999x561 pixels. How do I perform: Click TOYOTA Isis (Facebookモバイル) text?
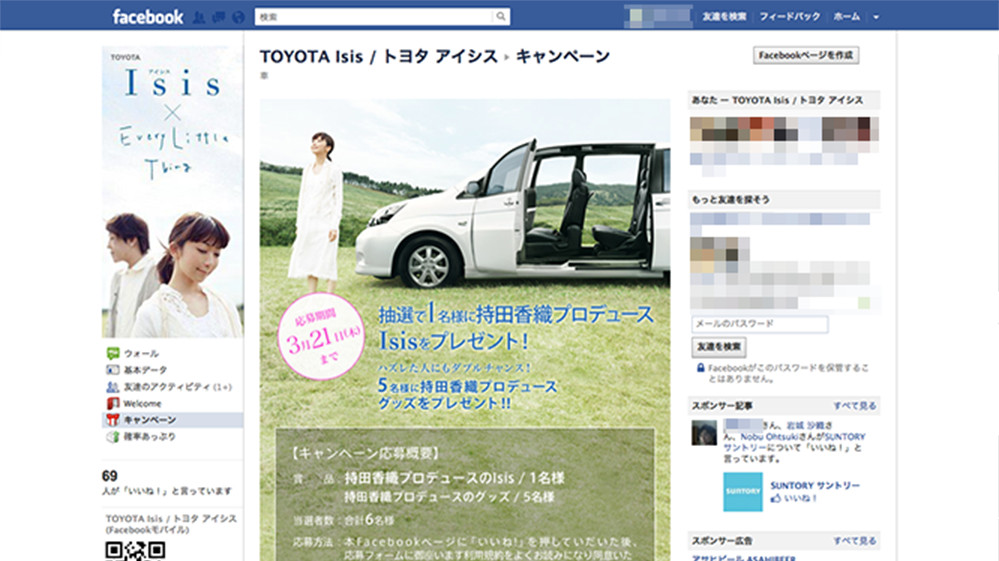coord(171,524)
